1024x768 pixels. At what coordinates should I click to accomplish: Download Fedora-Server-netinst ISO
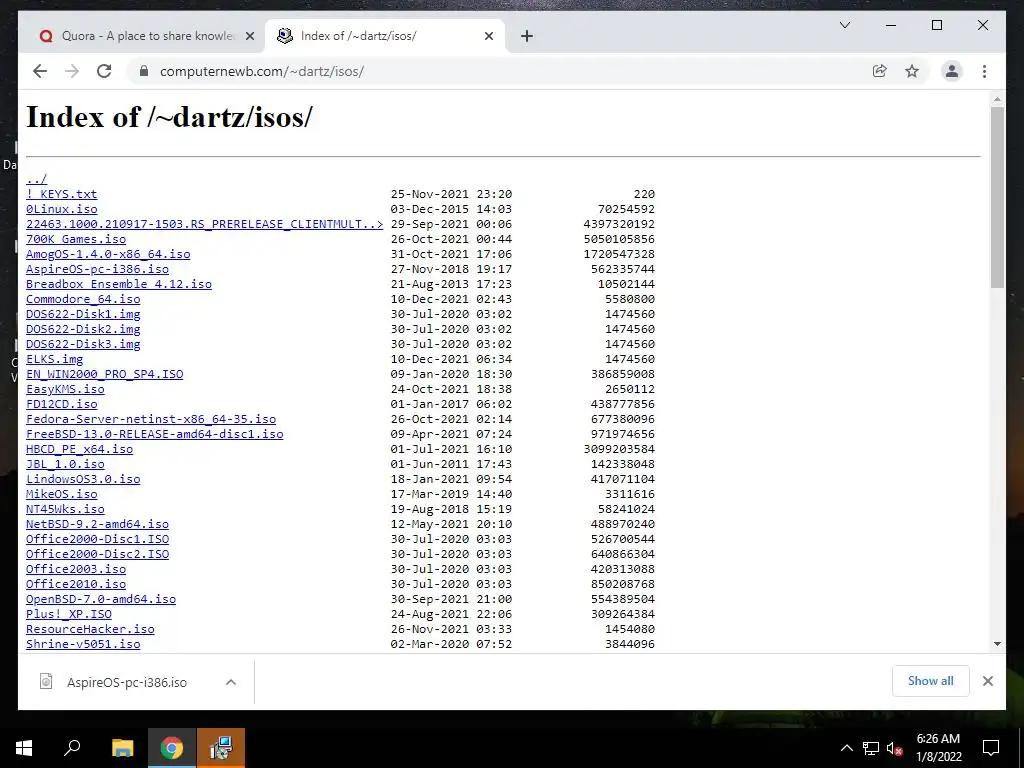click(x=151, y=419)
